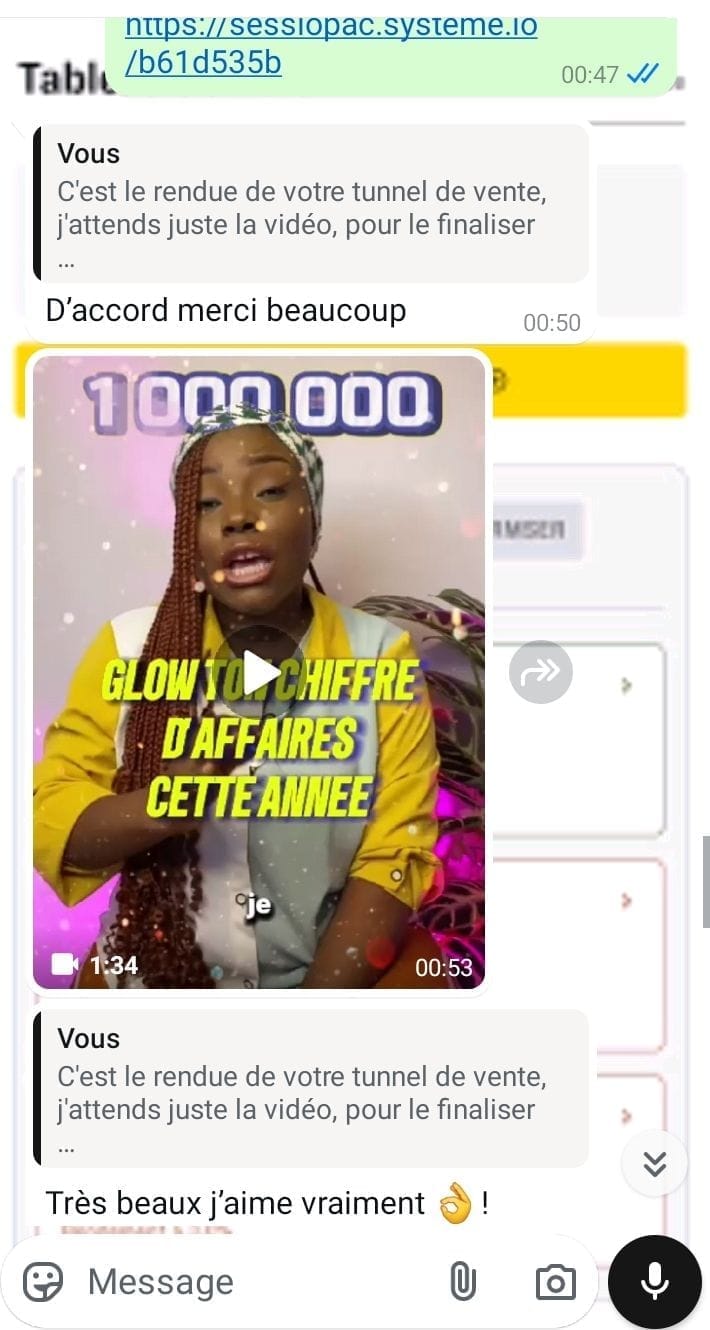Click the OK hand emoji in message
Screen dimensions: 710x1330
[455, 1204]
